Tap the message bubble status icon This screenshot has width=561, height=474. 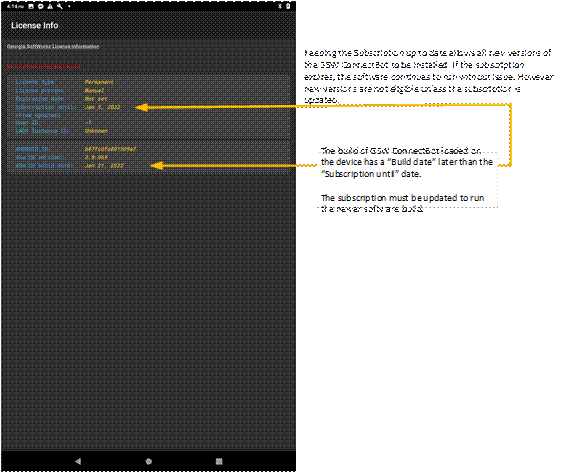pos(41,6)
